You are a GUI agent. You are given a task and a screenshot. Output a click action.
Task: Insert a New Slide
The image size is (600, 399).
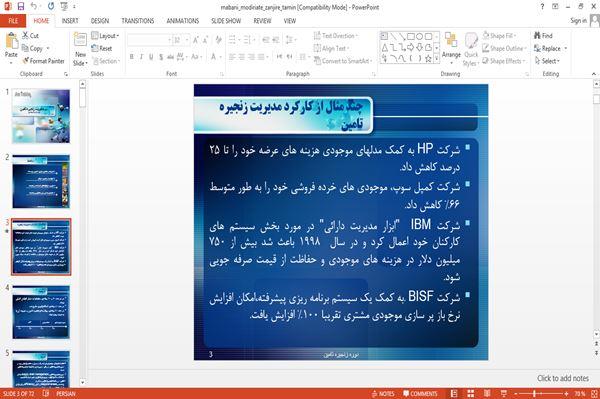coord(80,50)
